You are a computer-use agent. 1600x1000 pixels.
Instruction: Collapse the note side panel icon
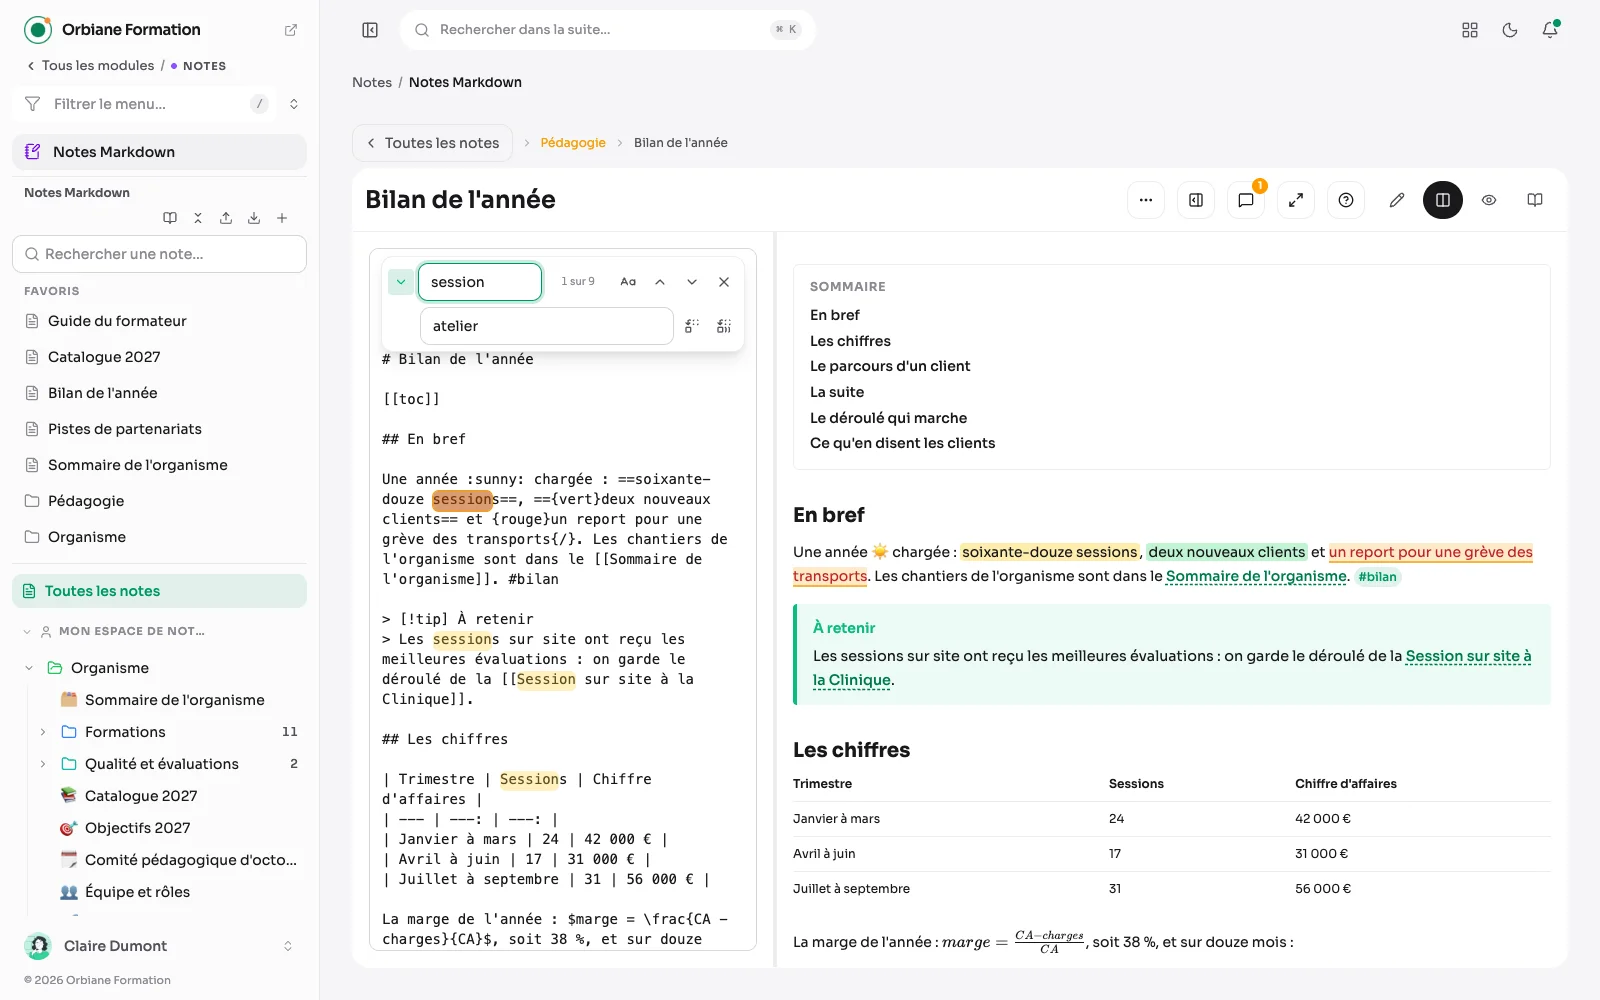pos(1196,200)
